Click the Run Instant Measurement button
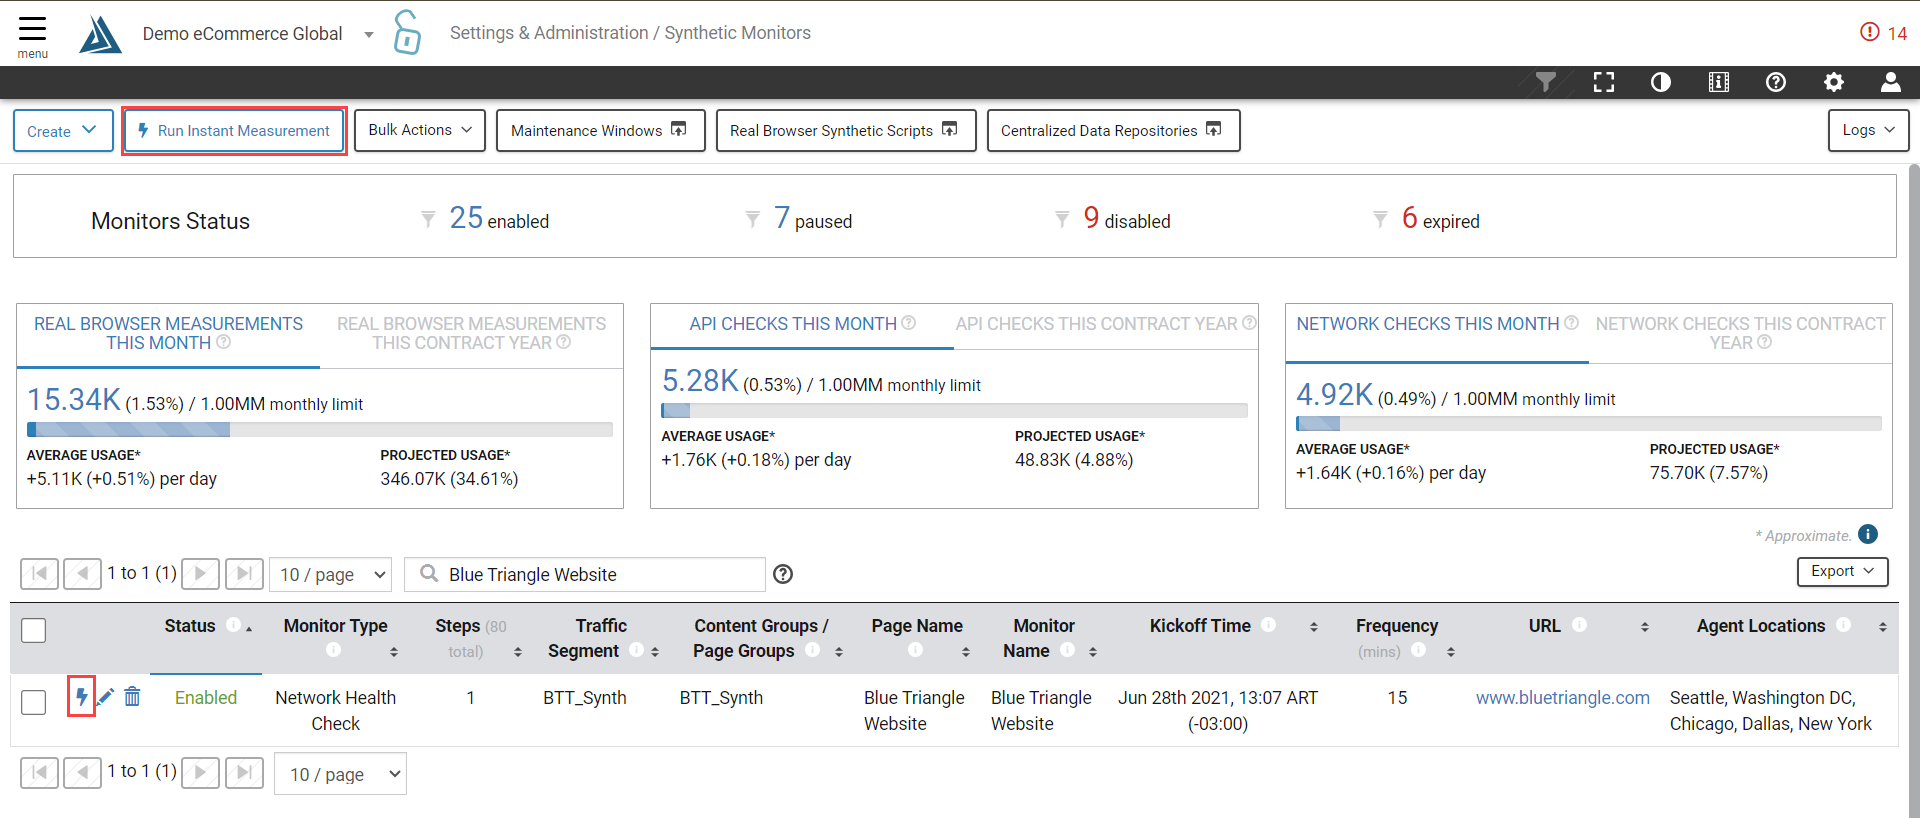The image size is (1920, 818). [x=234, y=131]
